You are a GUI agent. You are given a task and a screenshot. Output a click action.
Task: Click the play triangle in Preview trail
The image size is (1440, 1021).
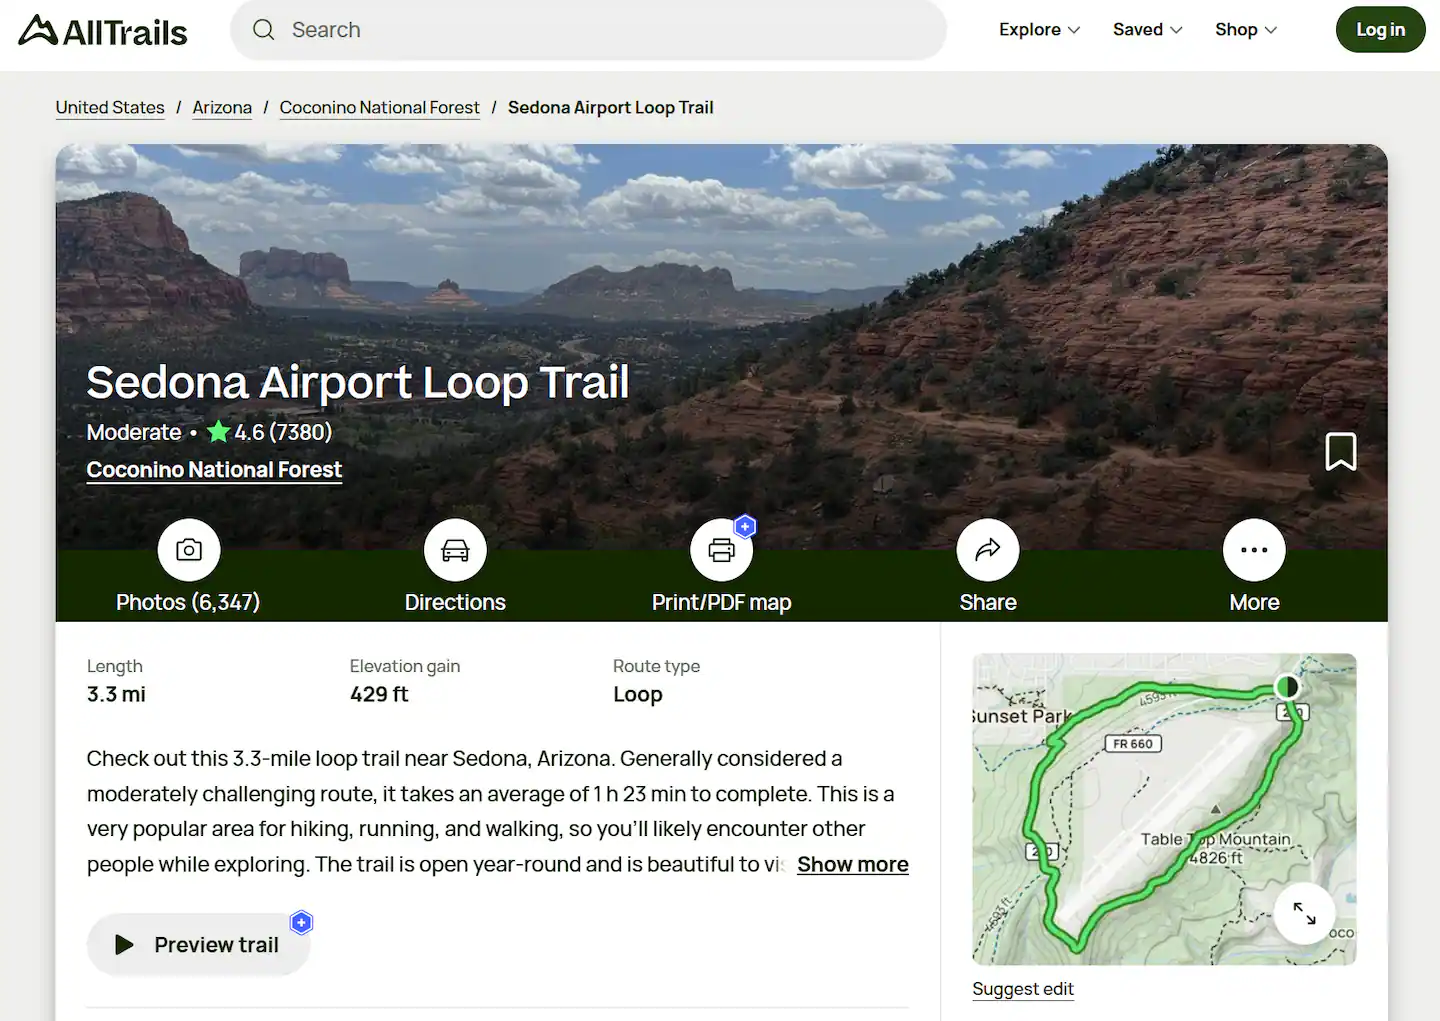124,945
